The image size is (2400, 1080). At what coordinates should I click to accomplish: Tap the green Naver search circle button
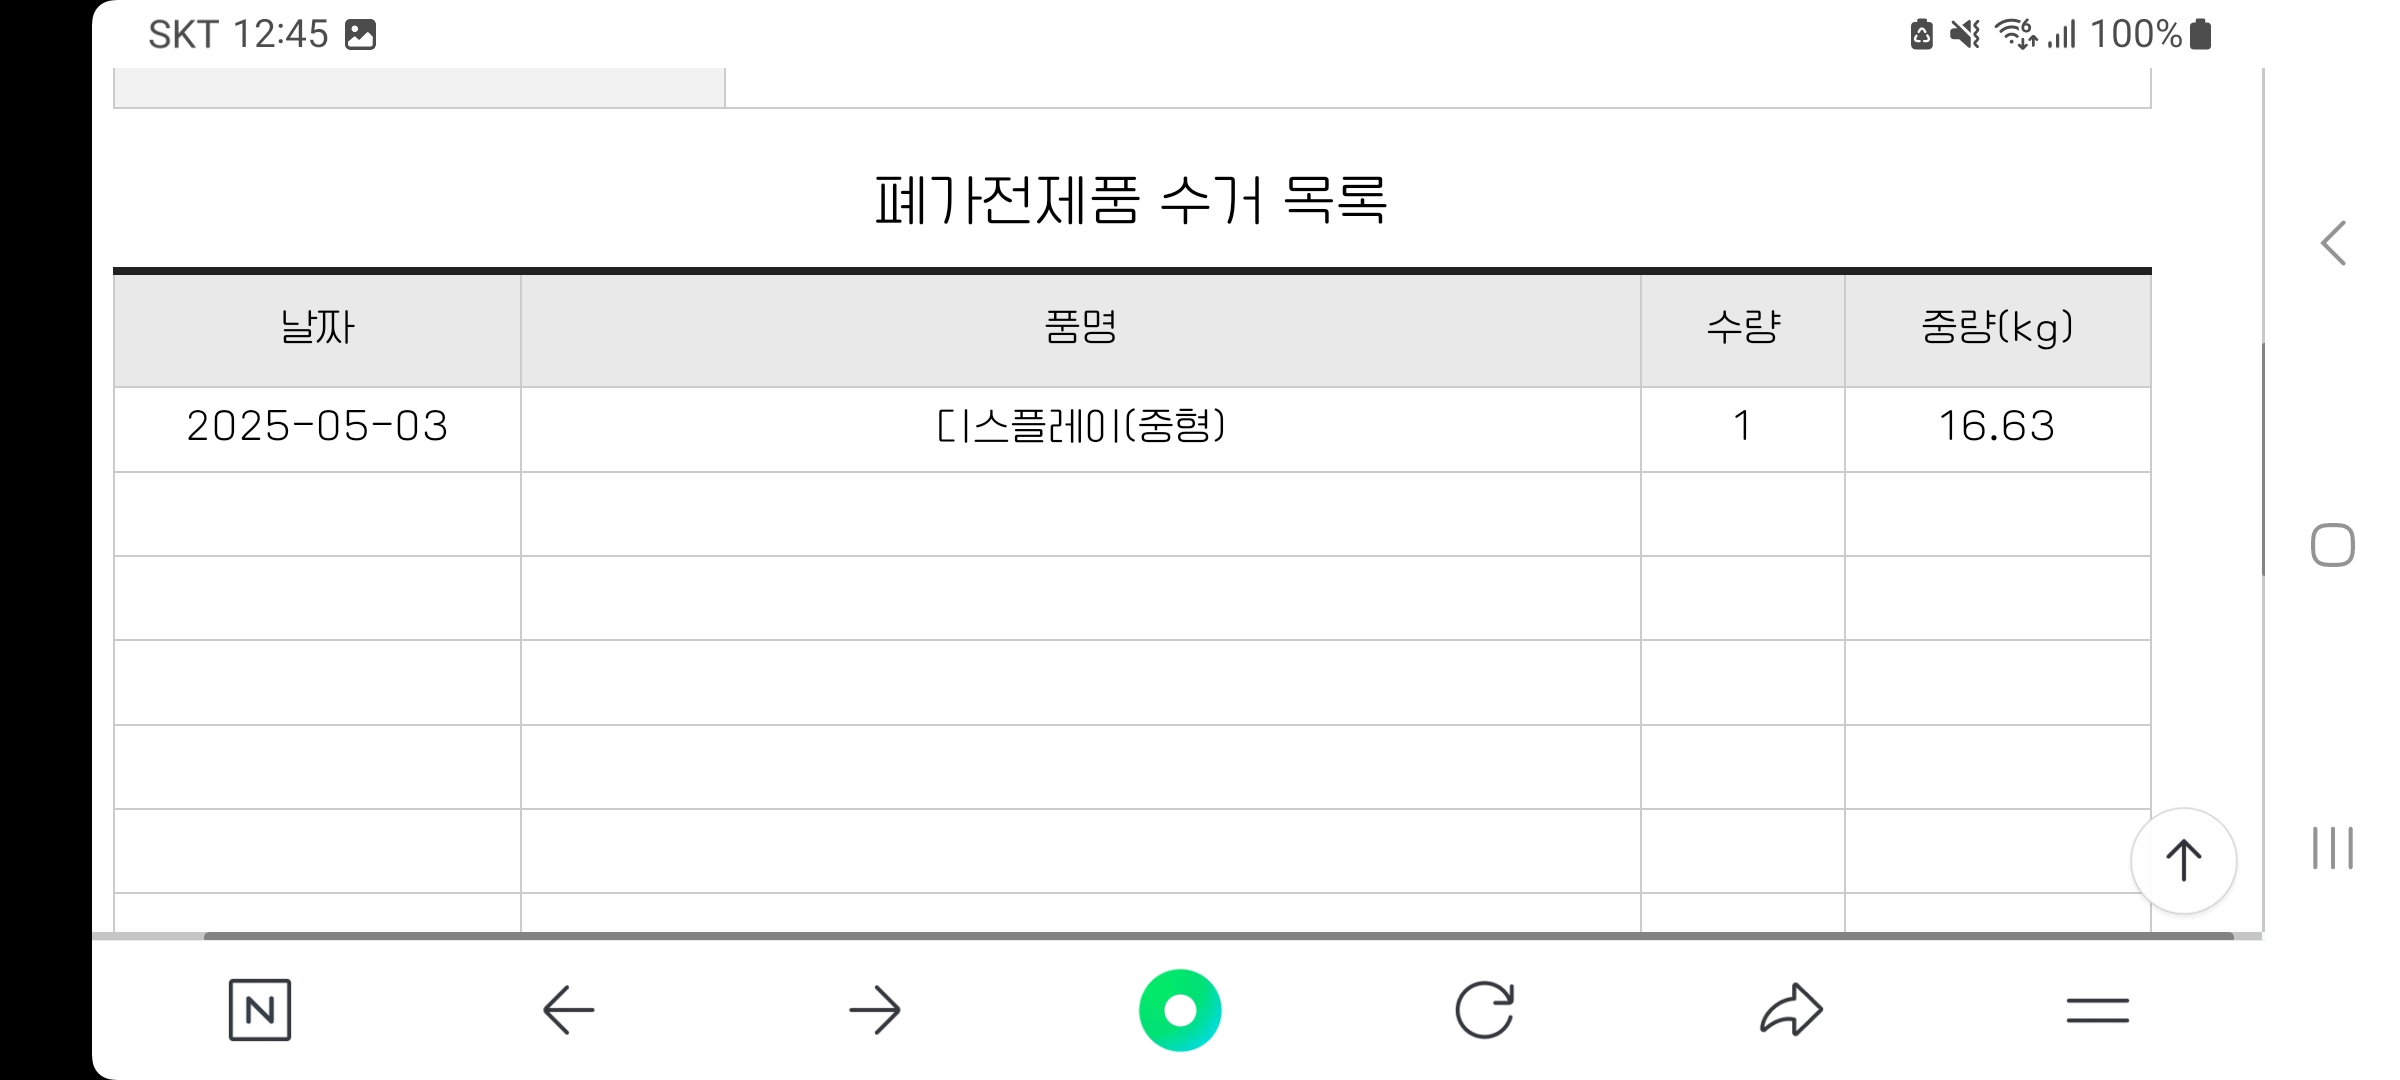click(1180, 1010)
